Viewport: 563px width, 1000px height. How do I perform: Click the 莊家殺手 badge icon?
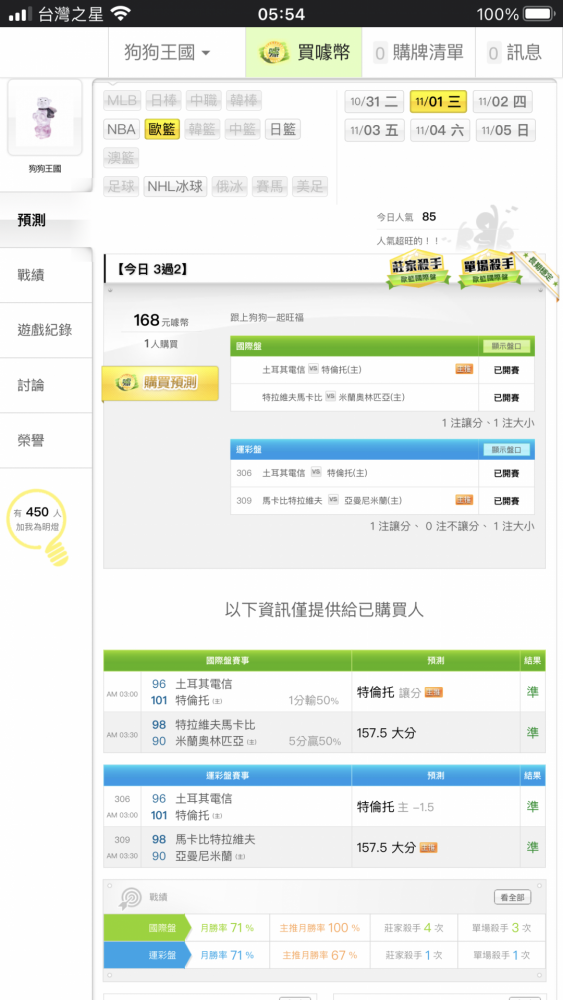tap(418, 270)
